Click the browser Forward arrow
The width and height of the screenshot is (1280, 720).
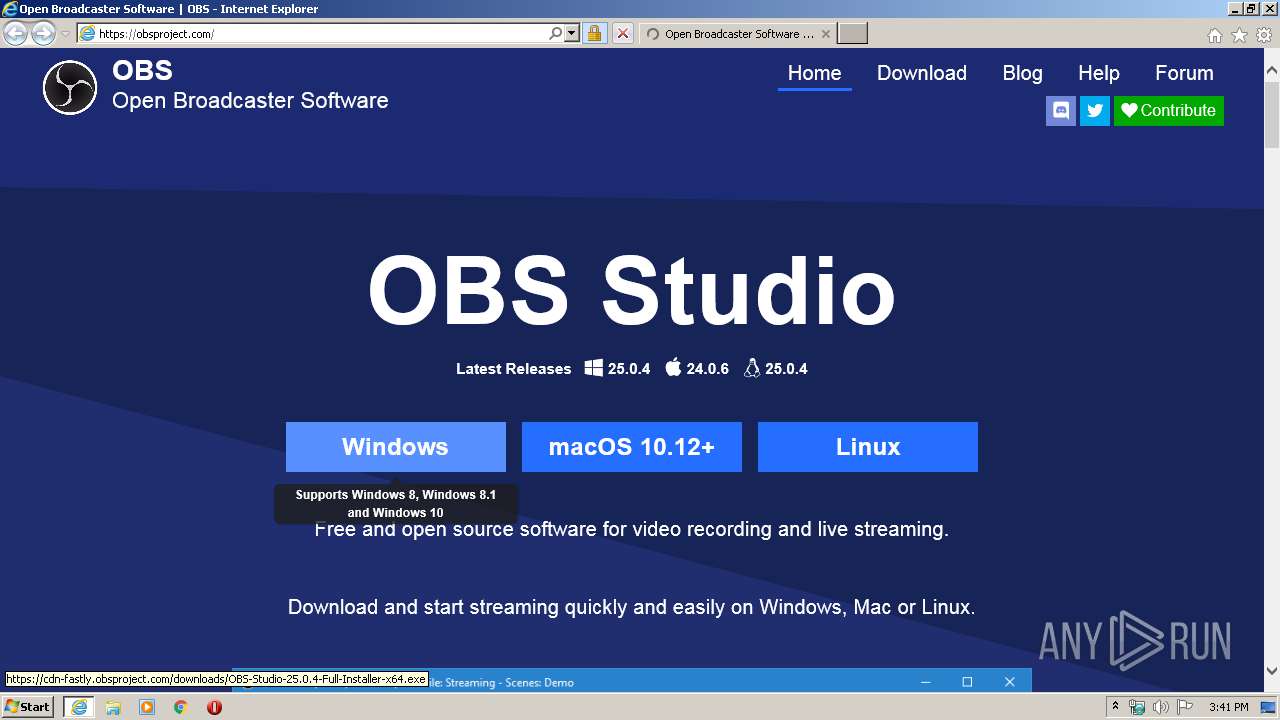point(43,34)
